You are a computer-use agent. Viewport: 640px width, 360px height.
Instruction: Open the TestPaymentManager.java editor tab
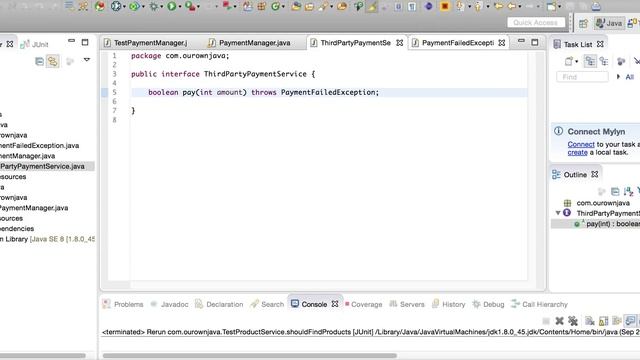(146, 43)
